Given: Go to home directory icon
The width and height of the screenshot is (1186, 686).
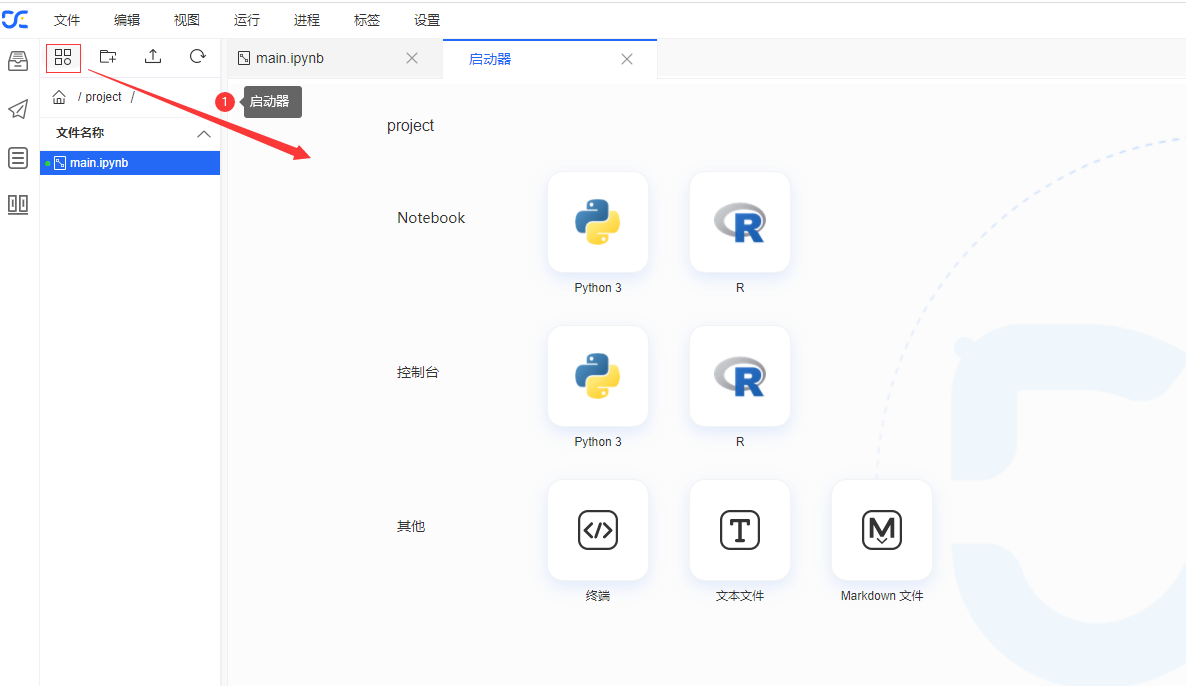Looking at the screenshot, I should pyautogui.click(x=59, y=97).
